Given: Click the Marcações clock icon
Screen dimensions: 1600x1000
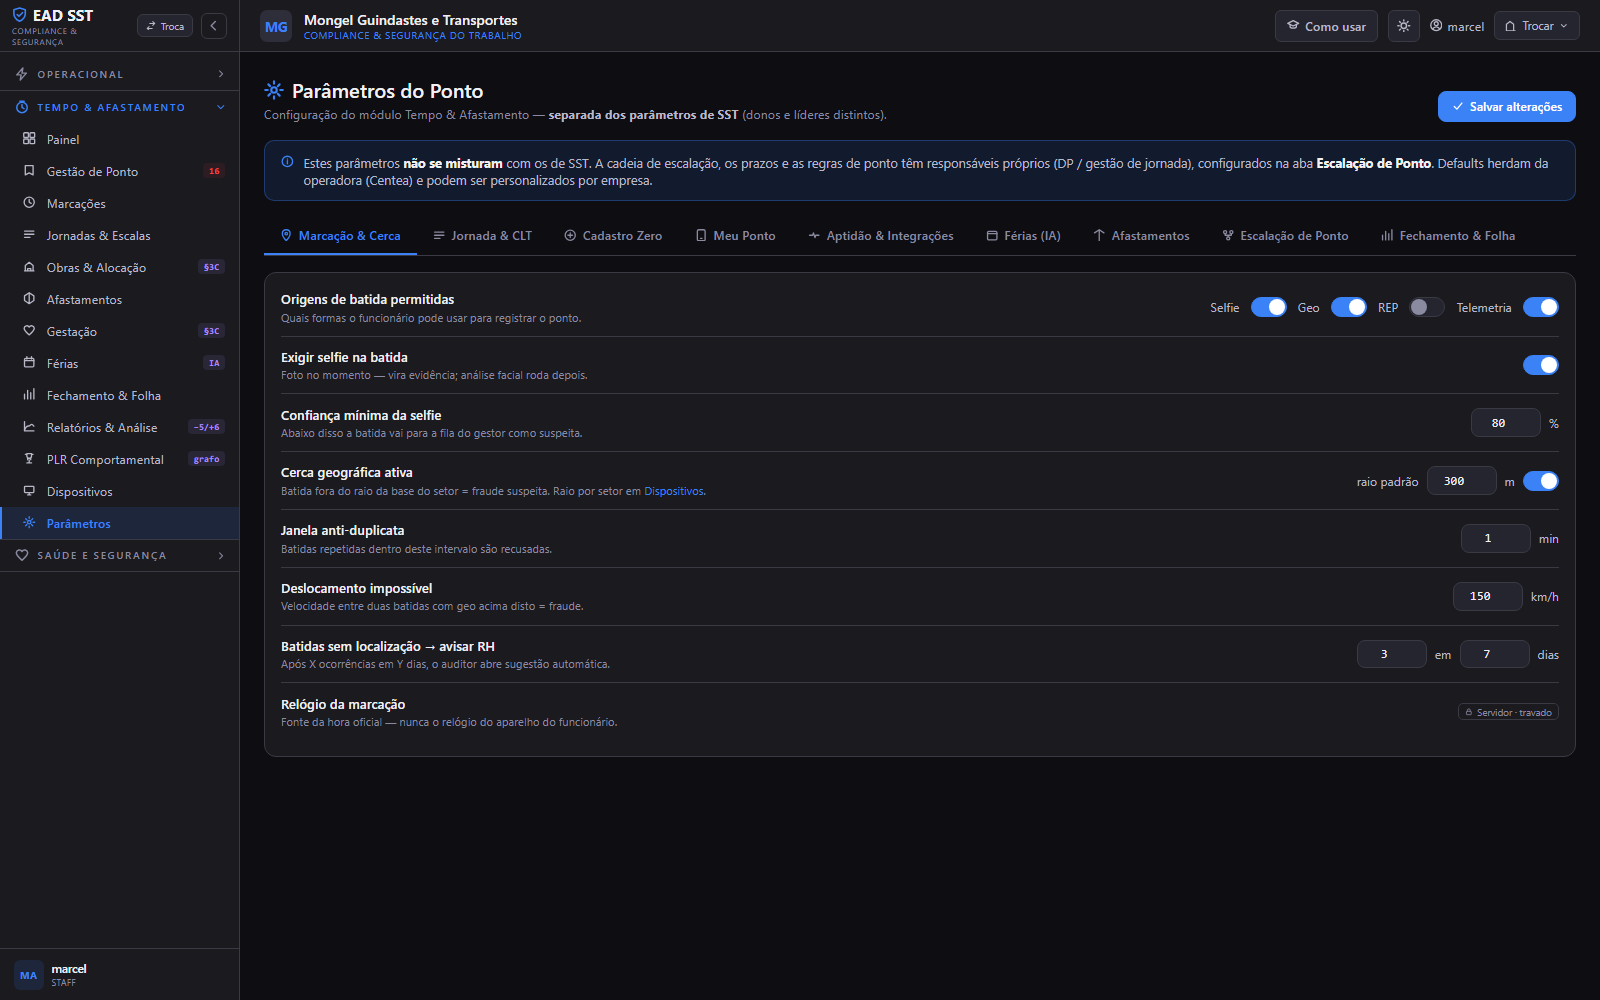Looking at the screenshot, I should pos(29,203).
